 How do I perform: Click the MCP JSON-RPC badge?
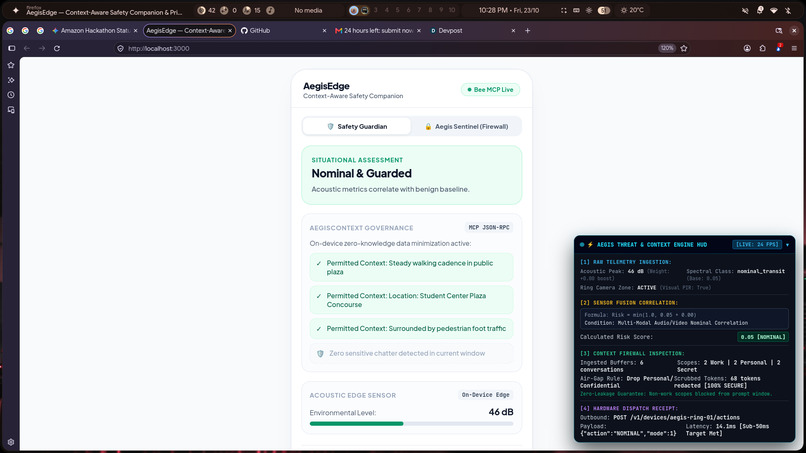(x=489, y=227)
